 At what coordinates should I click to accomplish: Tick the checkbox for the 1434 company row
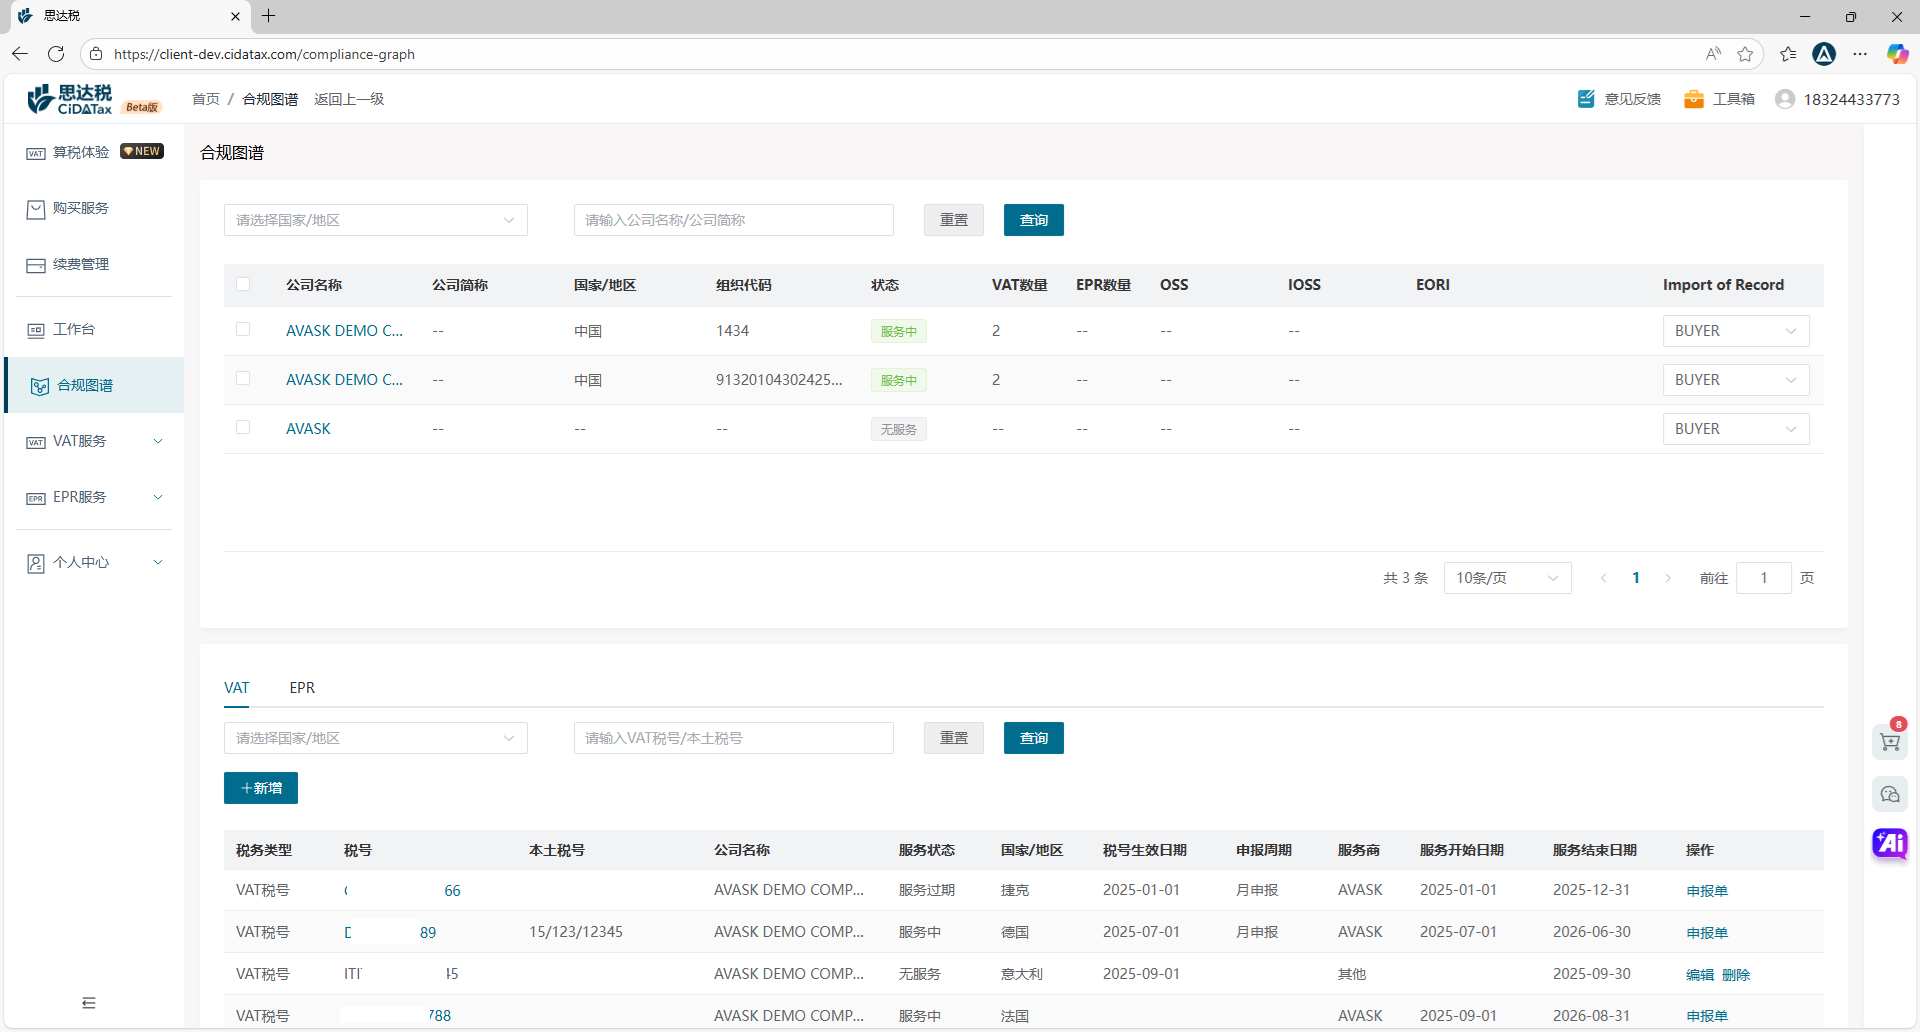[x=243, y=329]
